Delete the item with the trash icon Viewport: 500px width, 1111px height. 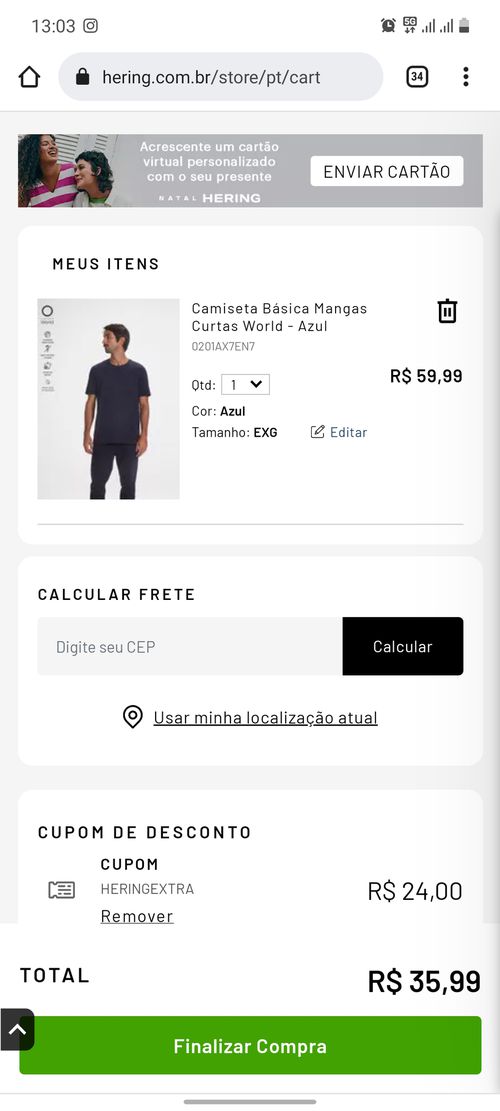pos(447,311)
